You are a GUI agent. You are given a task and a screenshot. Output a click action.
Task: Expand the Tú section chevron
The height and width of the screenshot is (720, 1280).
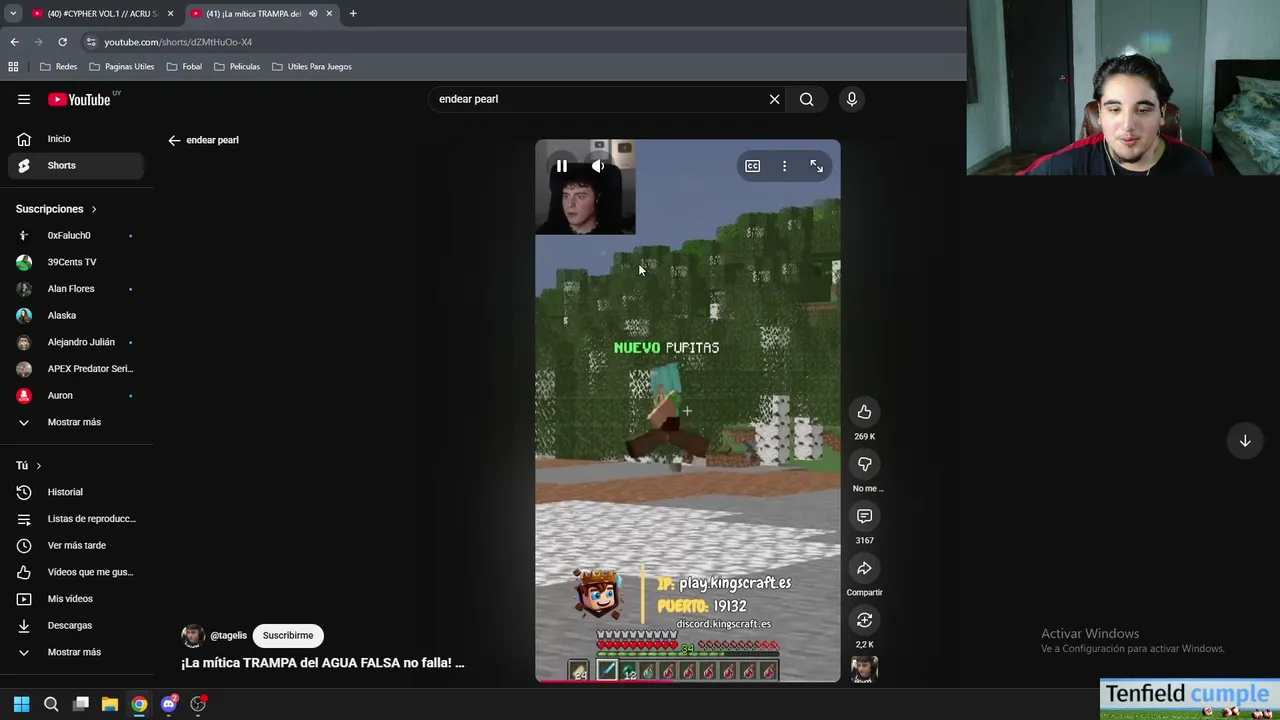39,466
